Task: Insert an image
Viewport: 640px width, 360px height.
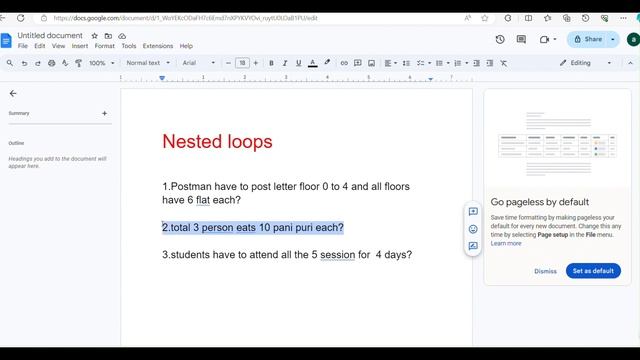Action: [371, 63]
